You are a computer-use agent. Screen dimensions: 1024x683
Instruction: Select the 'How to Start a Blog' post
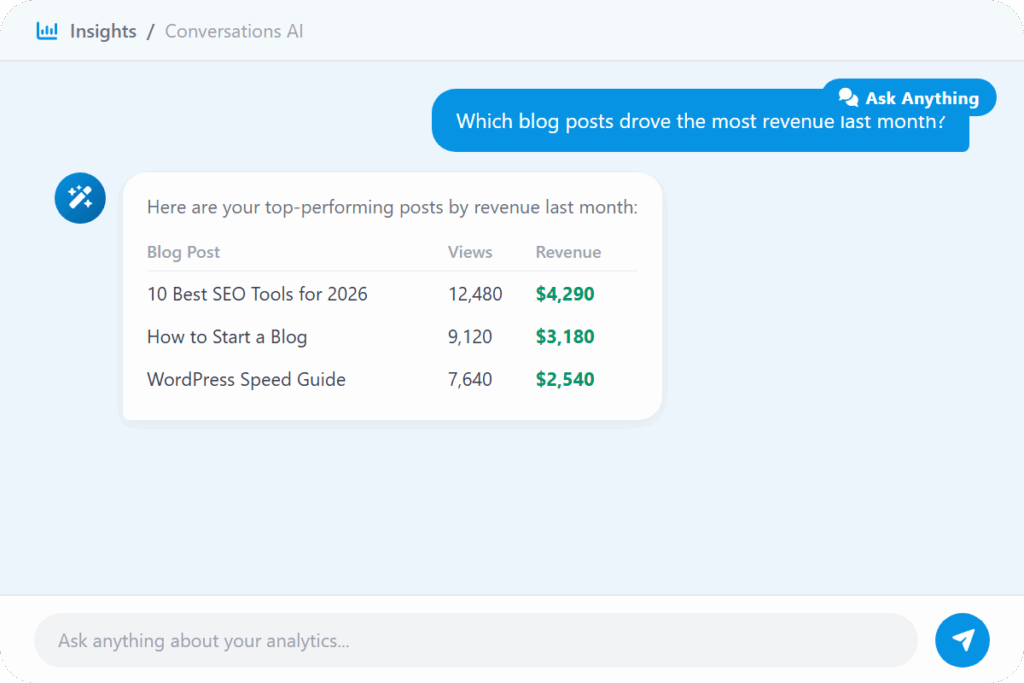[x=227, y=337]
